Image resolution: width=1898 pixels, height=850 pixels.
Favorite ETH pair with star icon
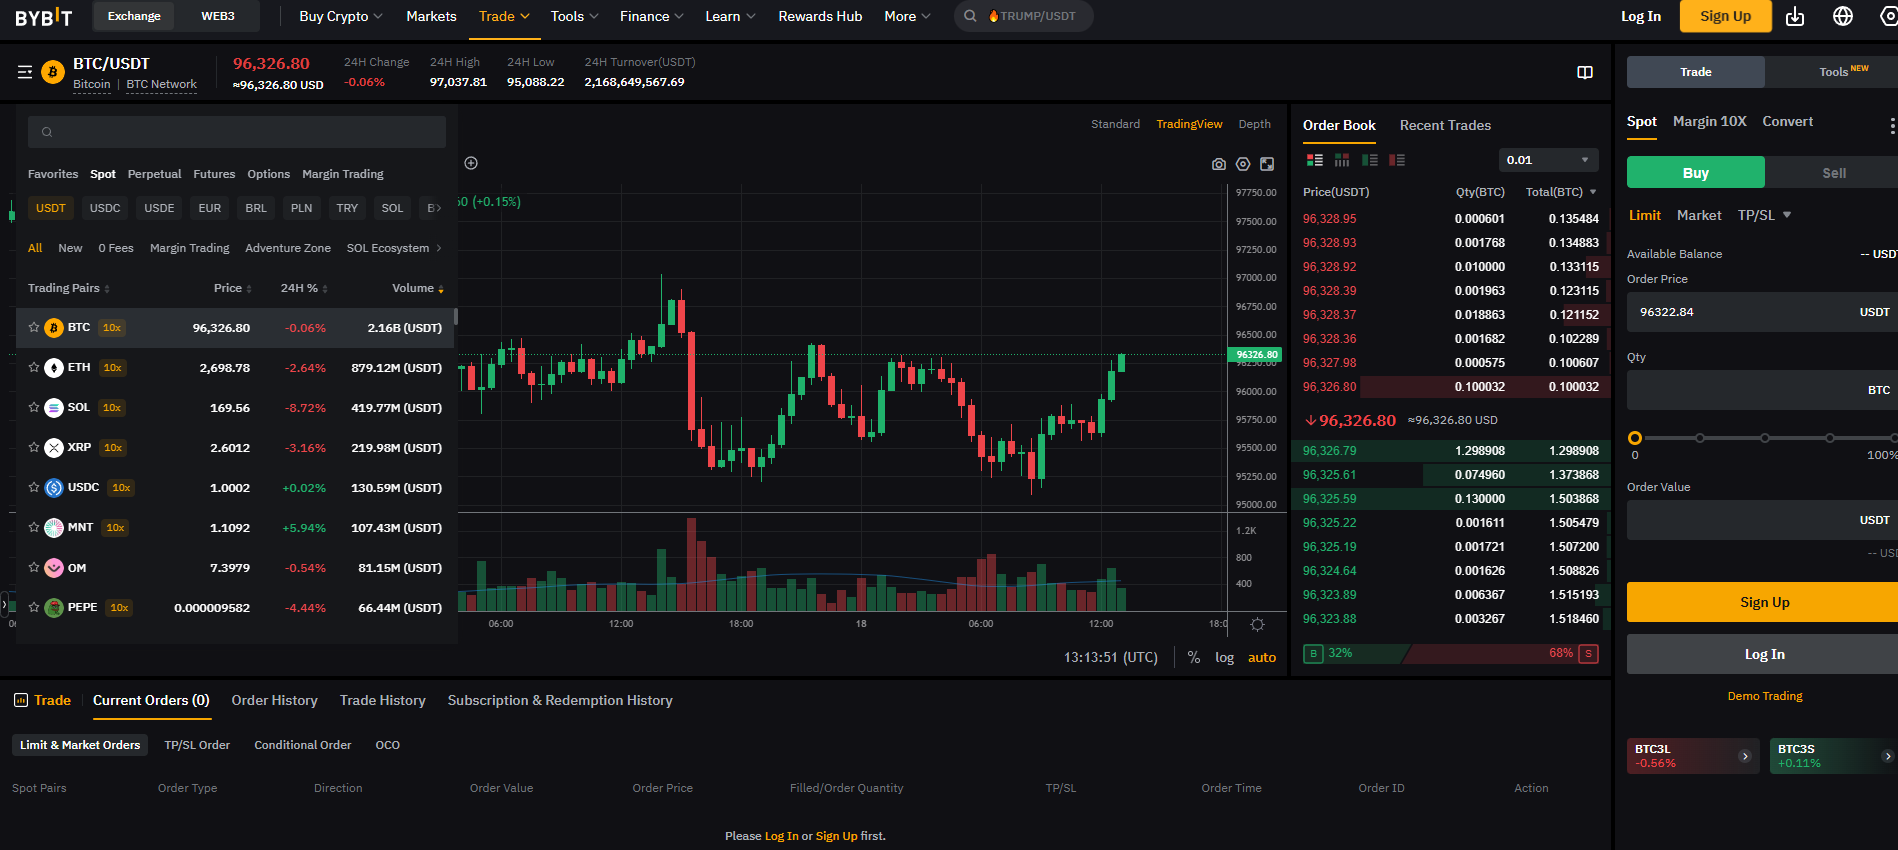(34, 367)
